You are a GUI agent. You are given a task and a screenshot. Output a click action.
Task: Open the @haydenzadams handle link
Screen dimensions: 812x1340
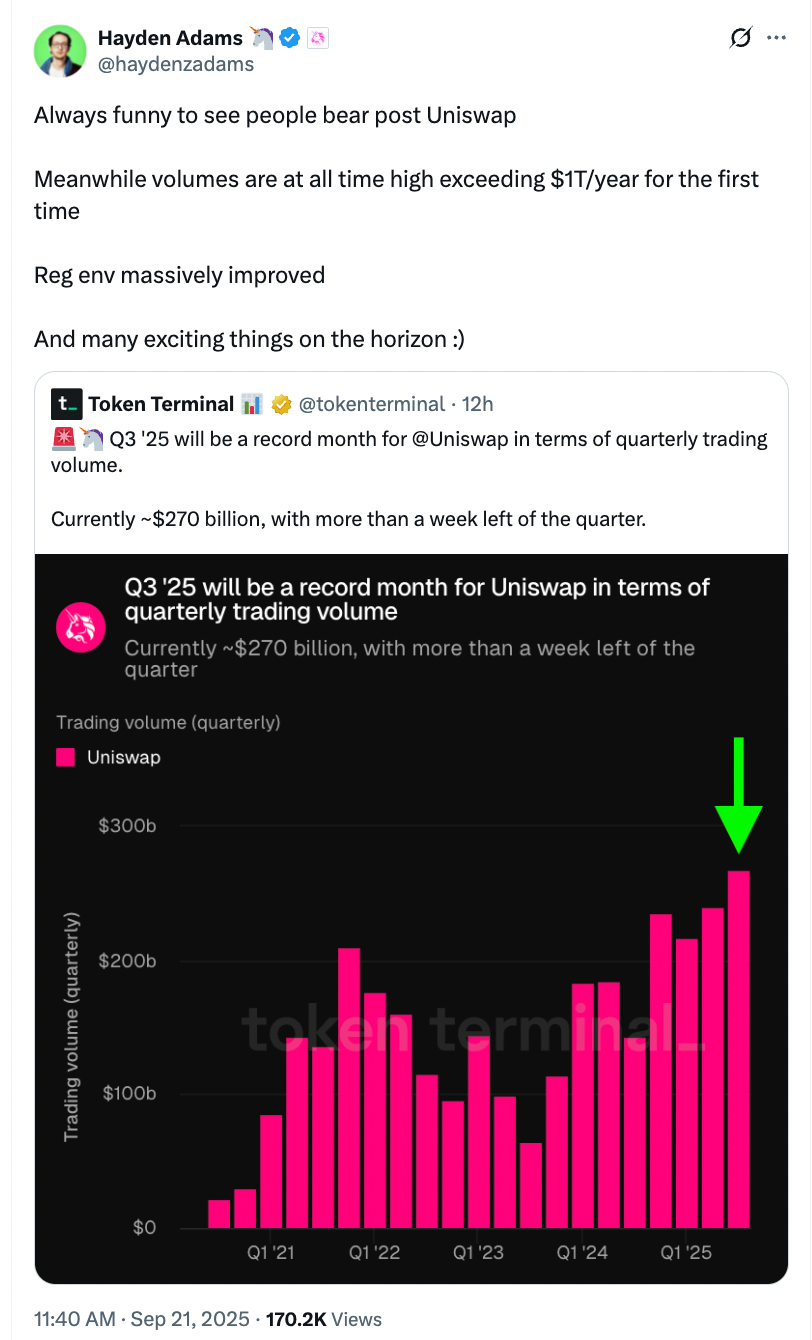(176, 64)
